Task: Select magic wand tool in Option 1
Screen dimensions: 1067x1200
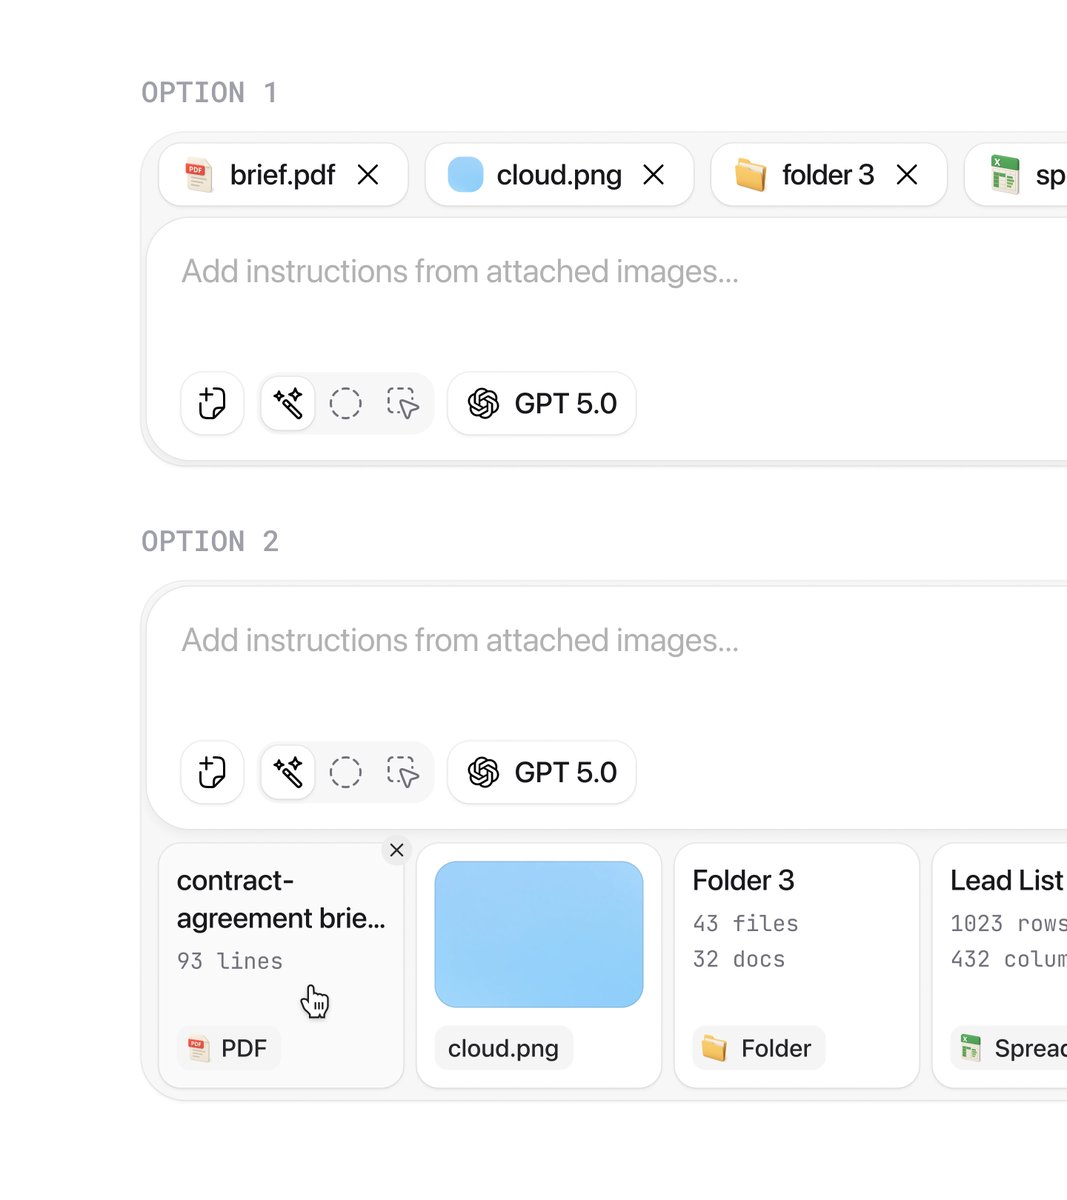Action: pyautogui.click(x=288, y=404)
